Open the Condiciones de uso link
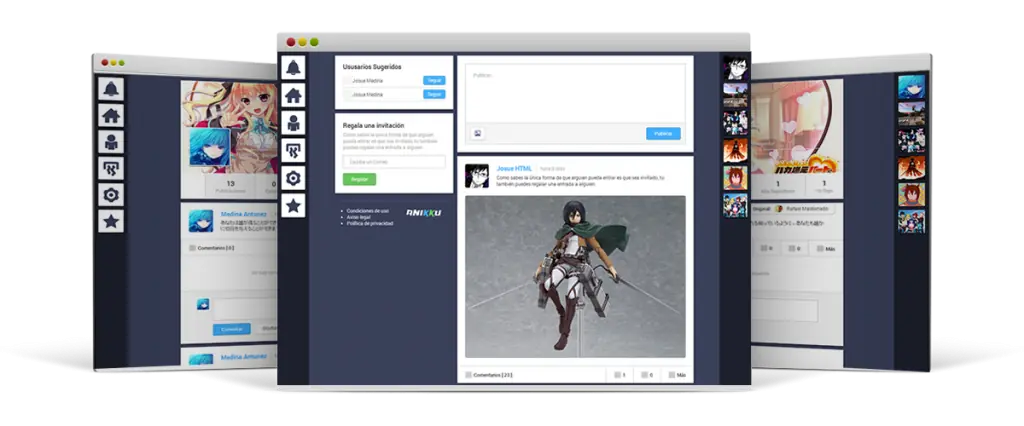Viewport: 1024px width, 426px height. [368, 210]
